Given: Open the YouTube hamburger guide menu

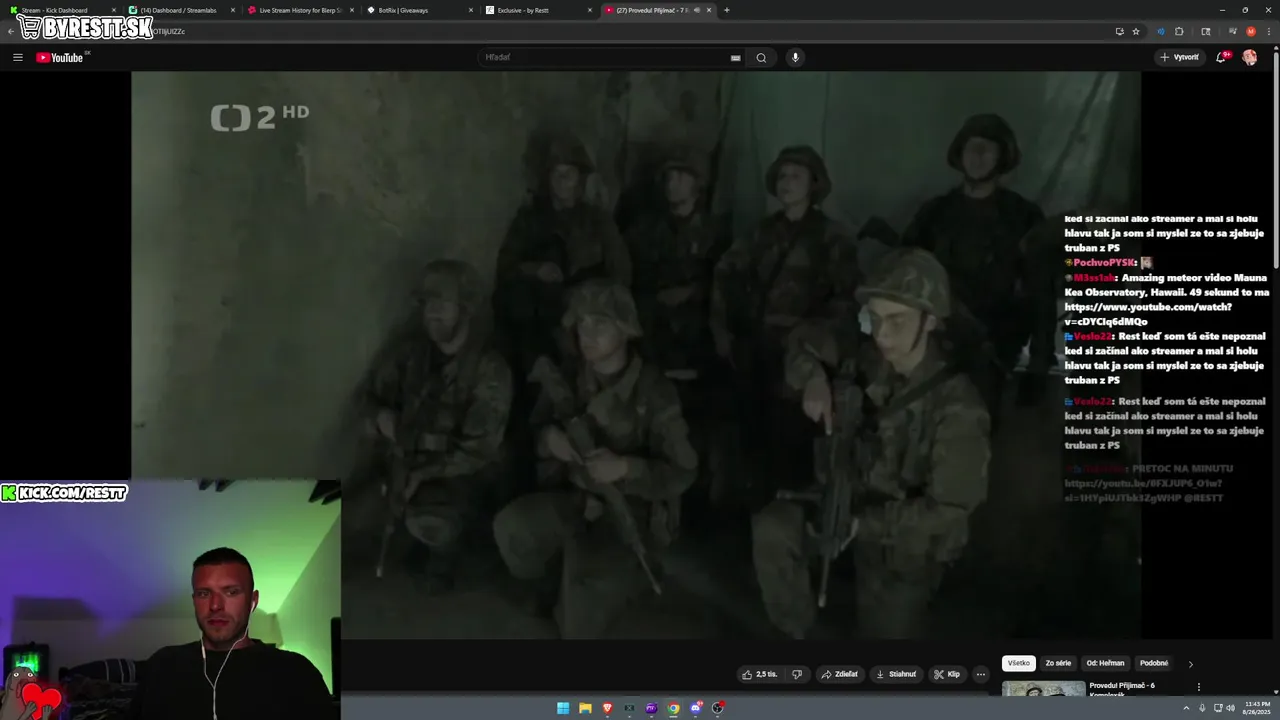Looking at the screenshot, I should (17, 57).
